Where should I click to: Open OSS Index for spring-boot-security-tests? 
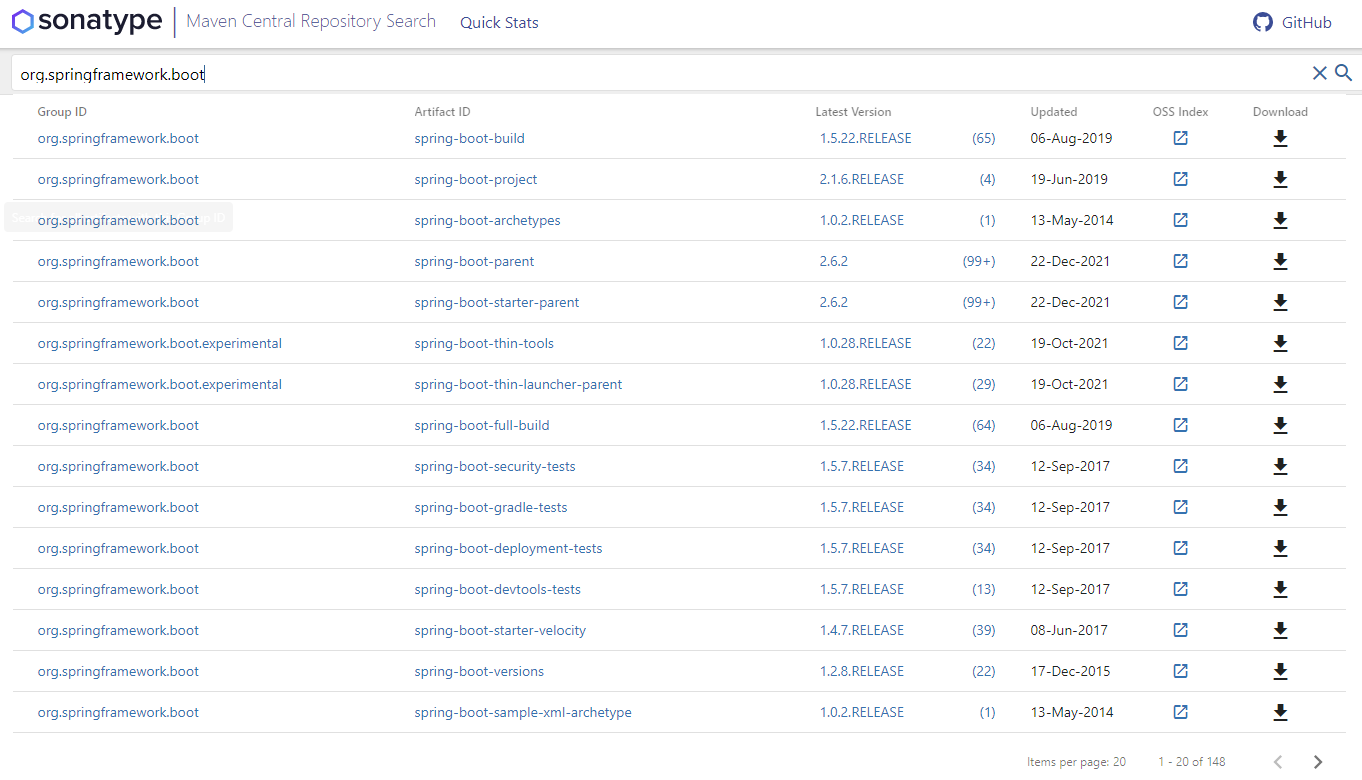(x=1180, y=466)
